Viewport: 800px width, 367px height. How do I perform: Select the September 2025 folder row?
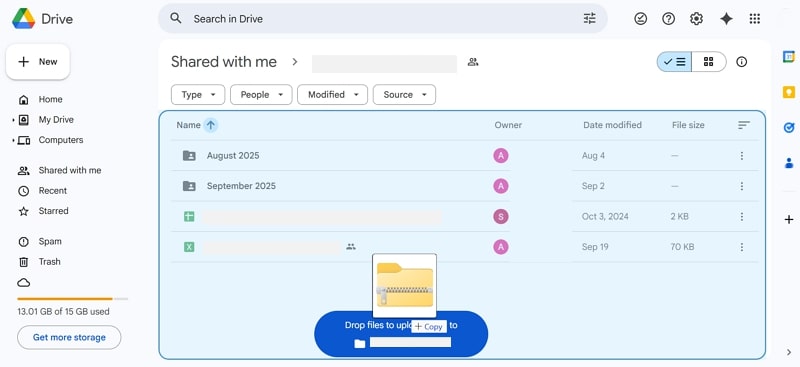[x=464, y=186]
